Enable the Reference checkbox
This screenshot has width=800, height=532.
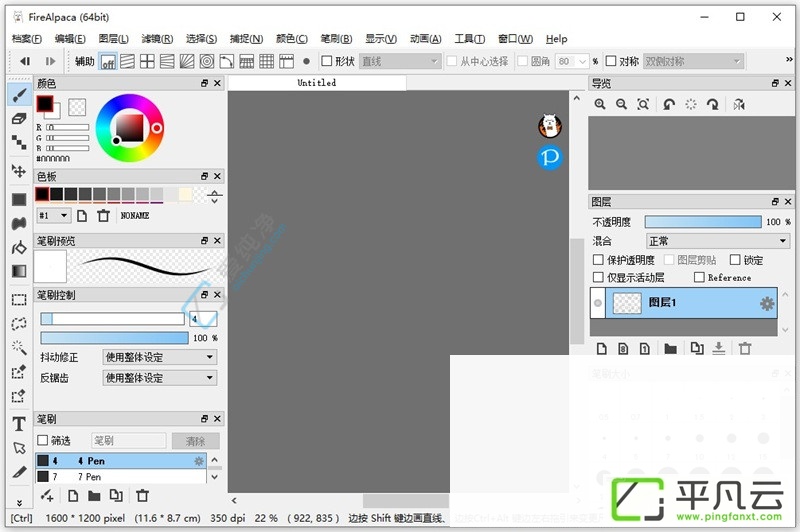coord(699,277)
